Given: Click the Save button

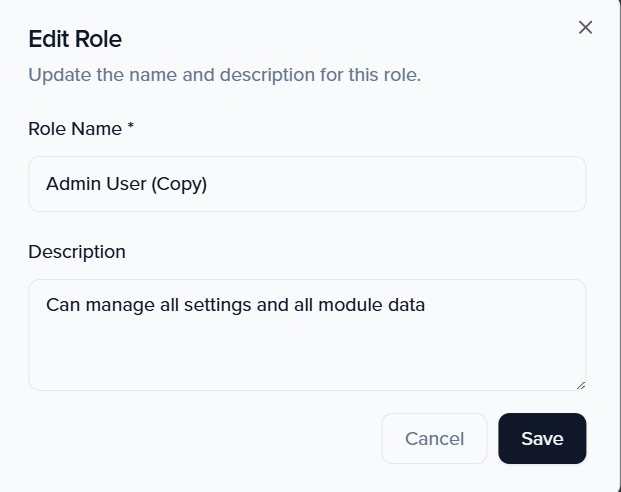Looking at the screenshot, I should point(542,439).
